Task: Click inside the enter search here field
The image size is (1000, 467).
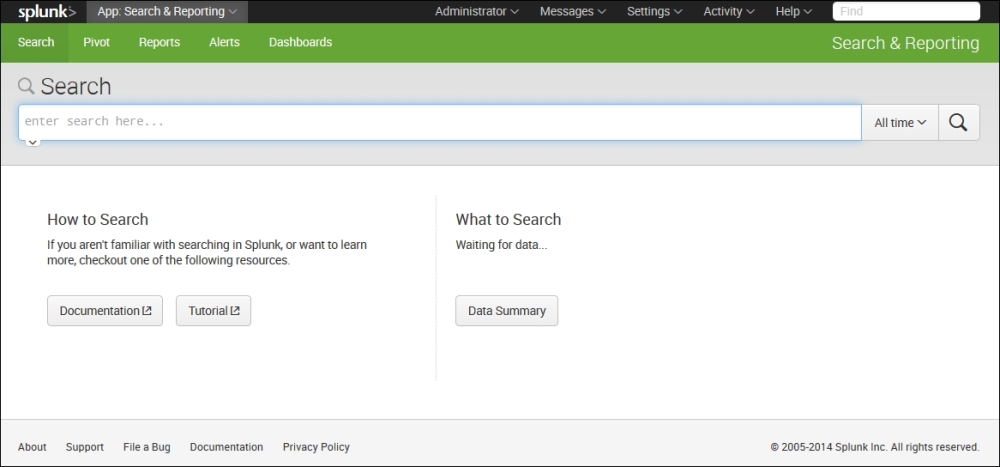Action: 440,122
